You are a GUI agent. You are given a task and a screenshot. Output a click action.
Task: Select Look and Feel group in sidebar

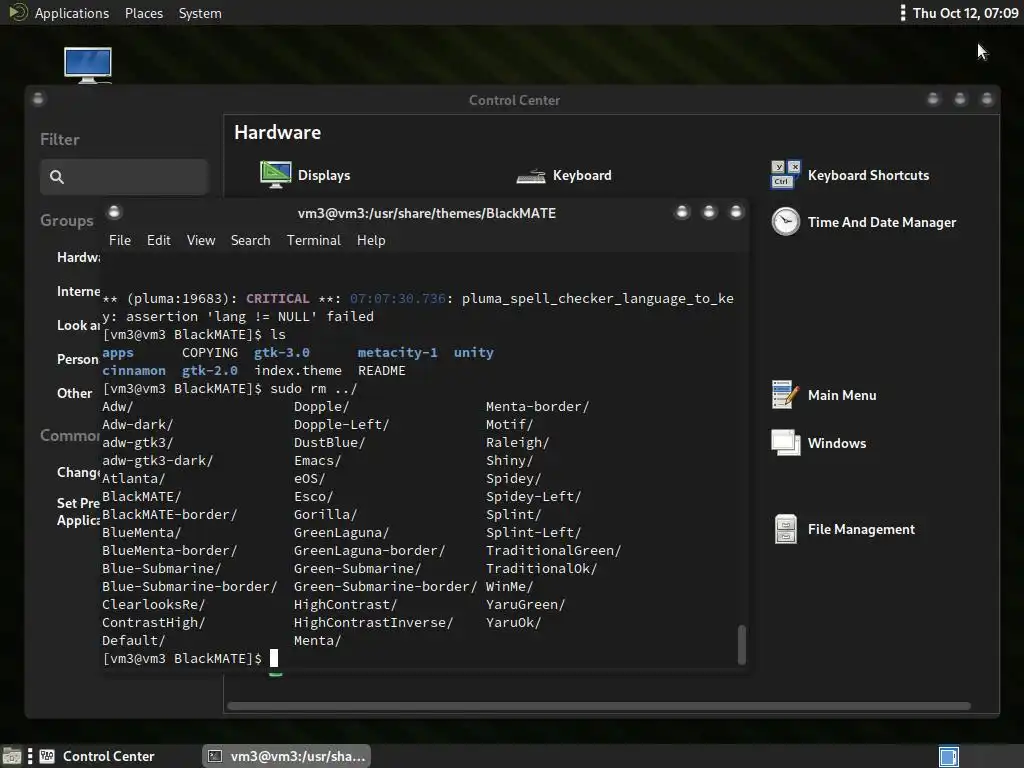coord(78,325)
